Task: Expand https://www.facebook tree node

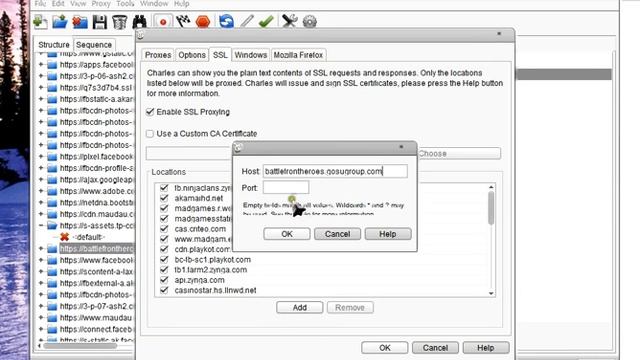Action: click(41, 260)
